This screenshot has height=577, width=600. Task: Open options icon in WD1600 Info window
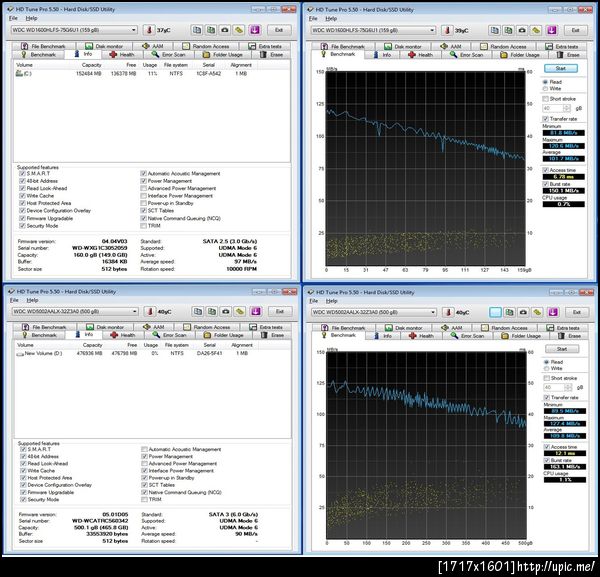coord(239,30)
